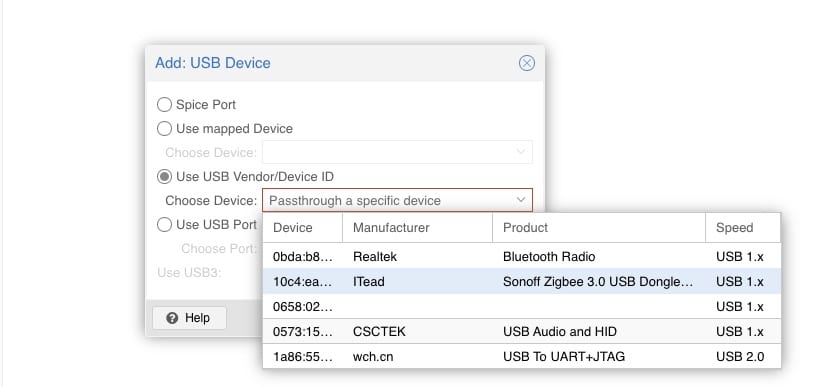The width and height of the screenshot is (820, 387).
Task: Click the Passthrough a specific device field
Action: click(397, 200)
